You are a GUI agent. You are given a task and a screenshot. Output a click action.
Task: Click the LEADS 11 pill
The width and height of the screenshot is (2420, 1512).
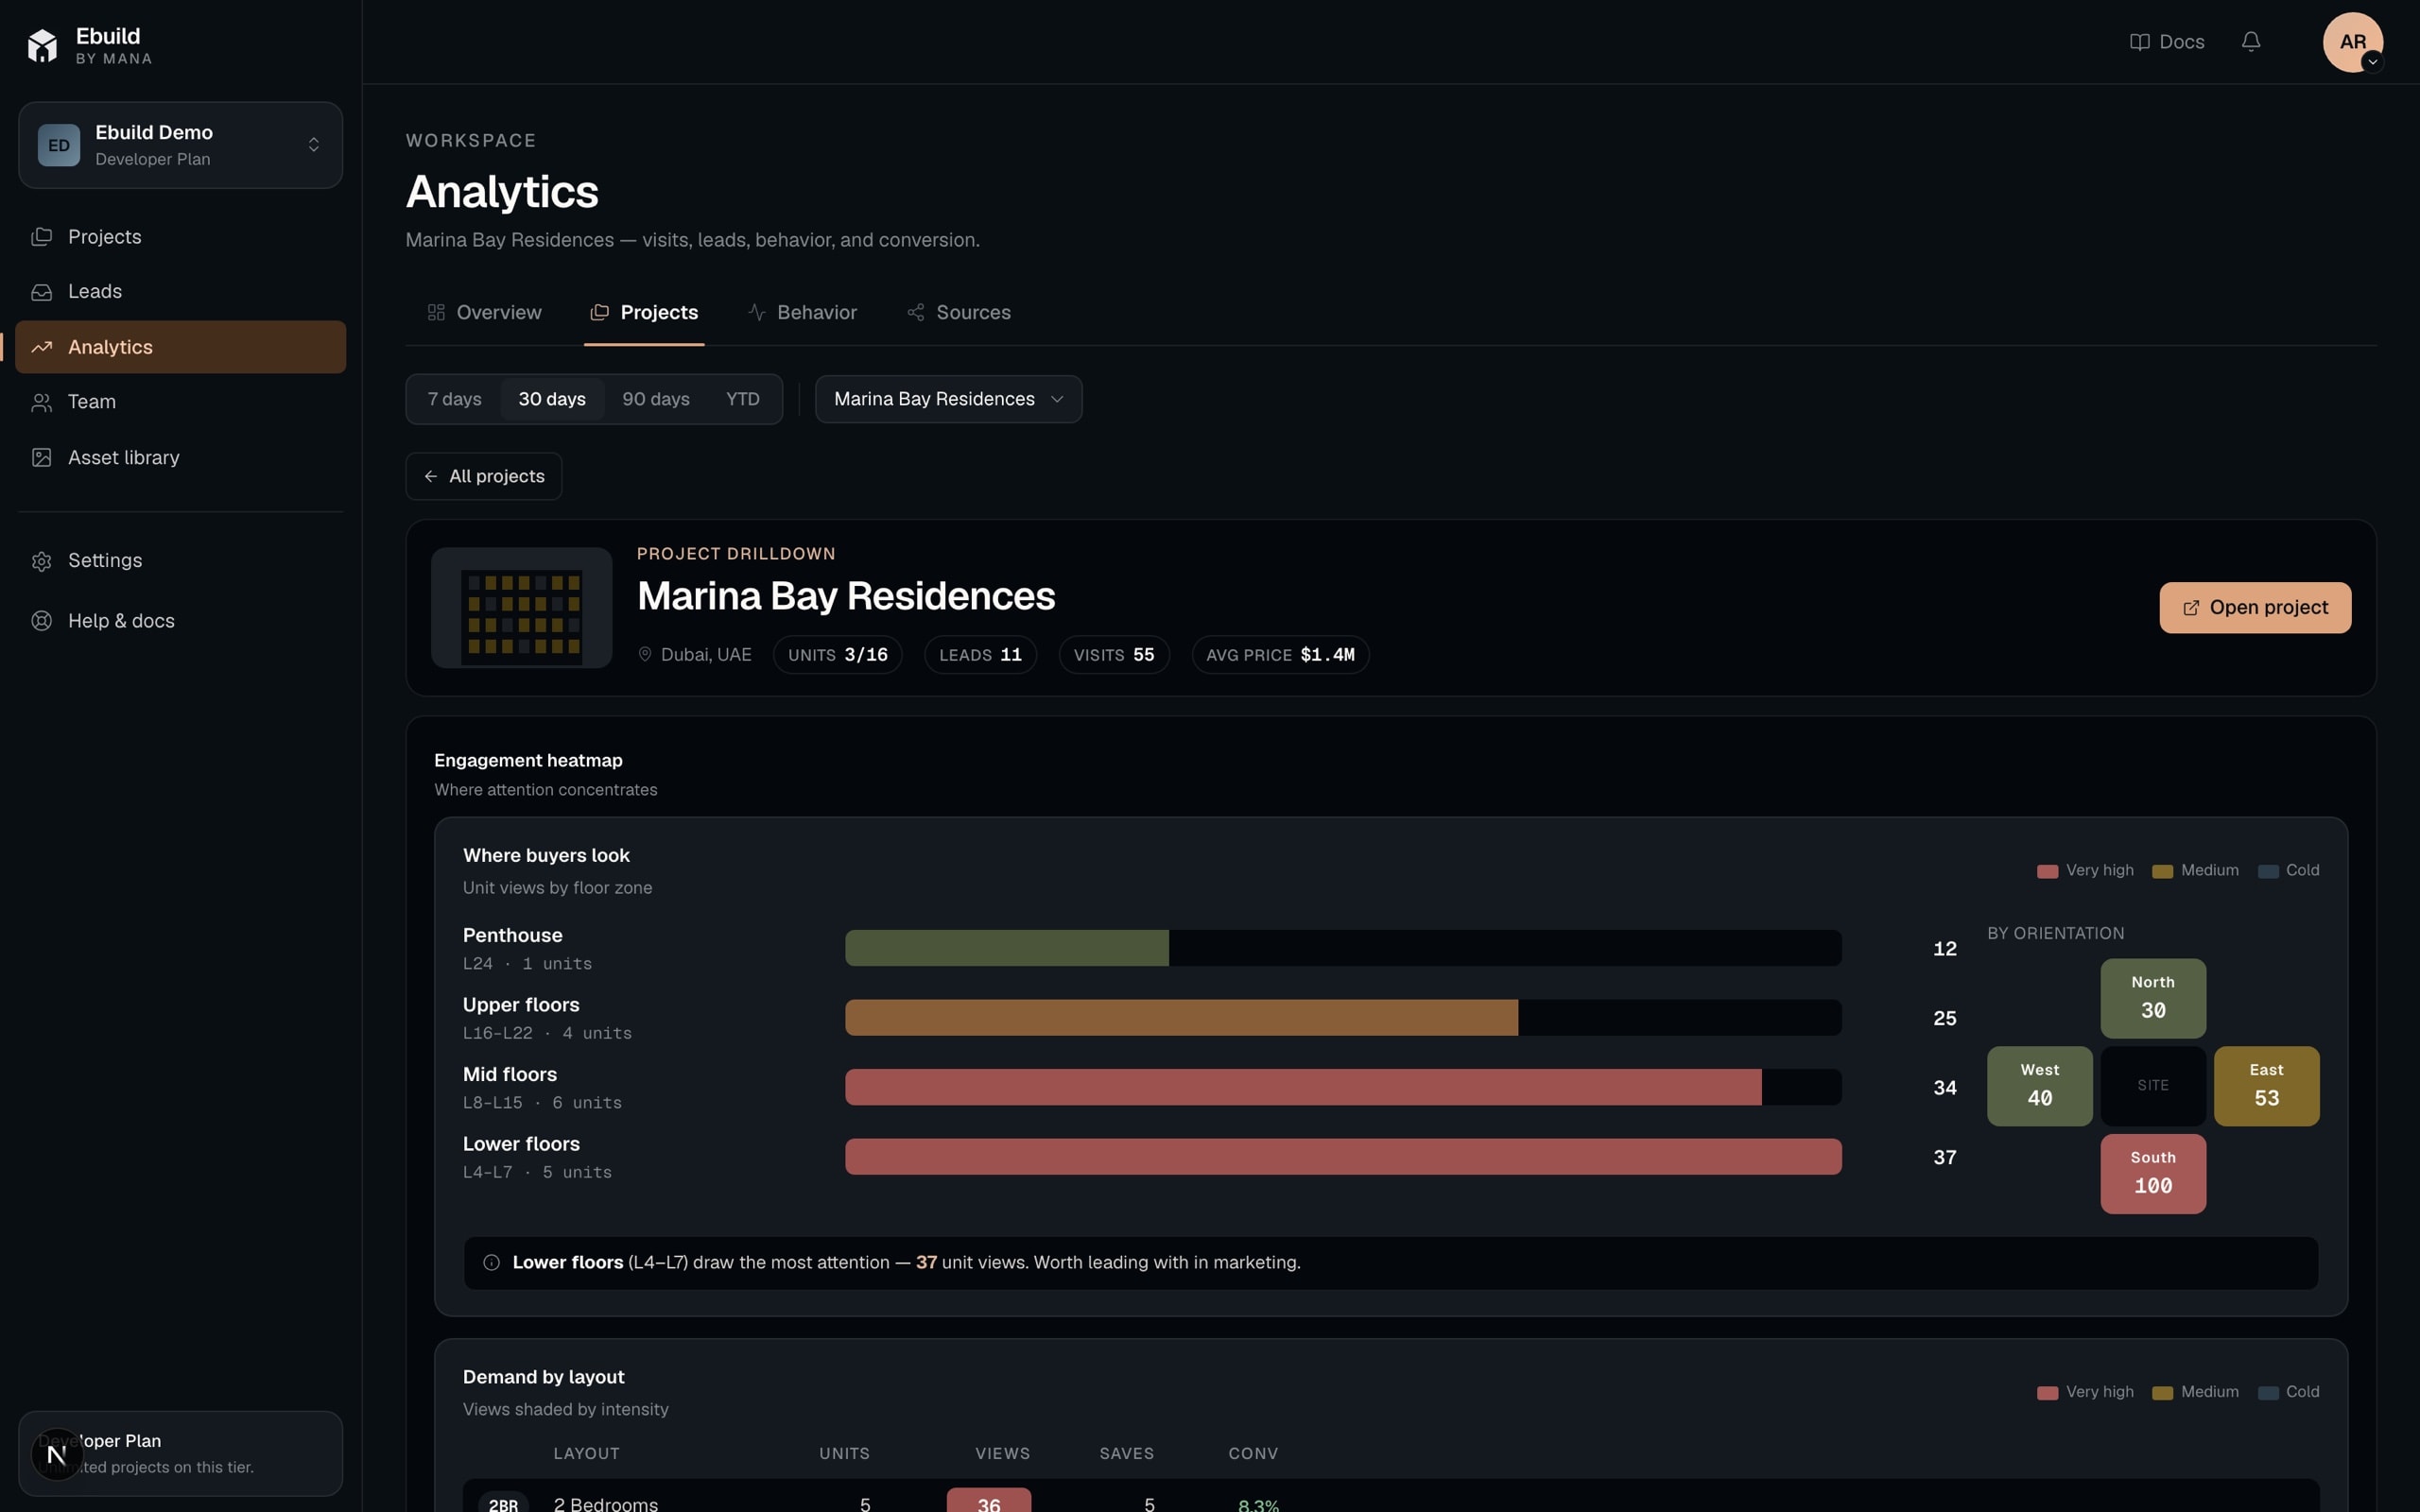point(981,655)
